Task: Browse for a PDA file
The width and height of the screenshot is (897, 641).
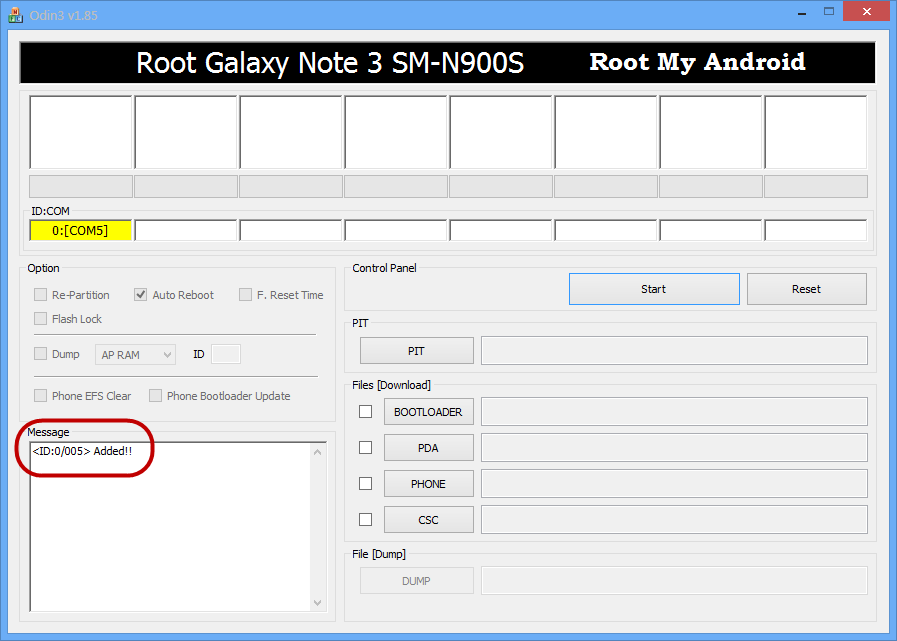Action: tap(428, 448)
